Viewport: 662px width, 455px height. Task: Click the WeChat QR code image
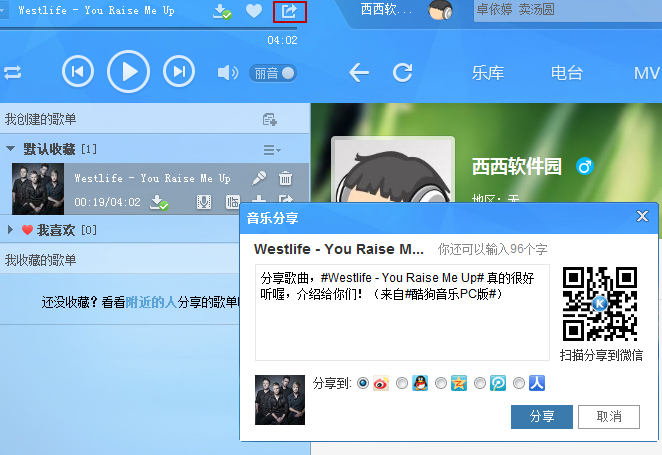coord(600,304)
